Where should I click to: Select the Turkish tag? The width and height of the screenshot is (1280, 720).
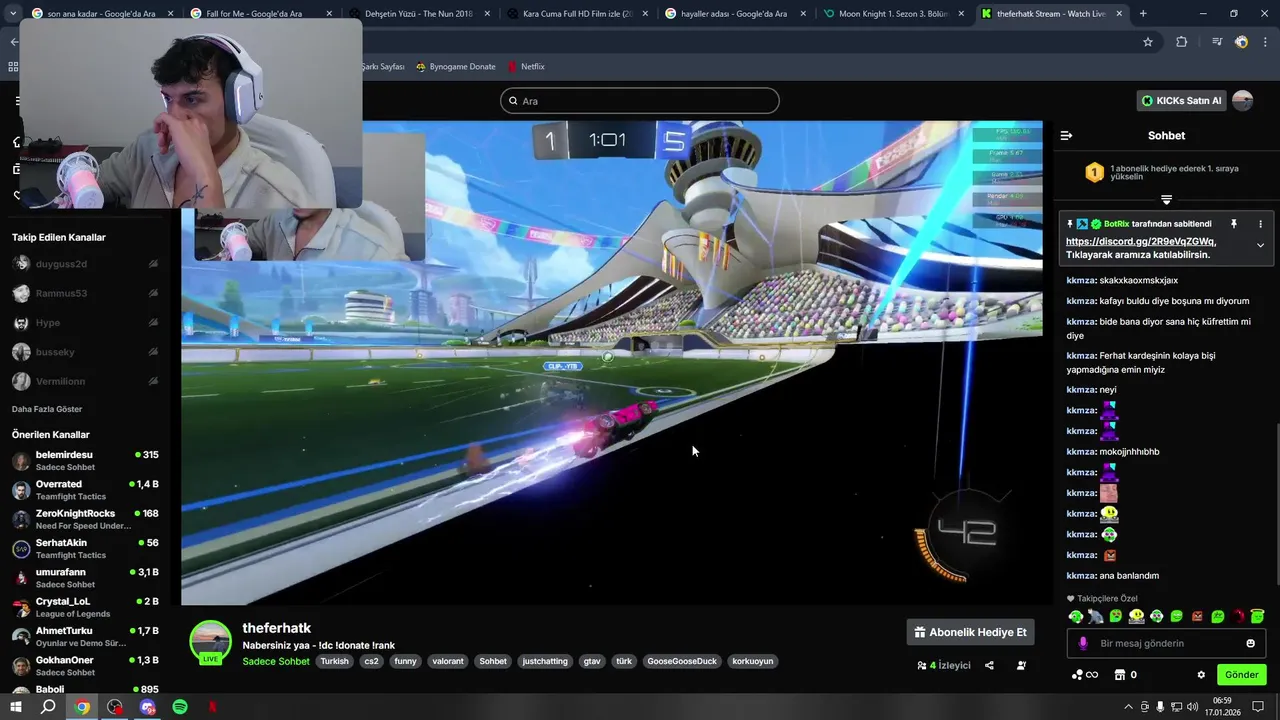(x=334, y=661)
